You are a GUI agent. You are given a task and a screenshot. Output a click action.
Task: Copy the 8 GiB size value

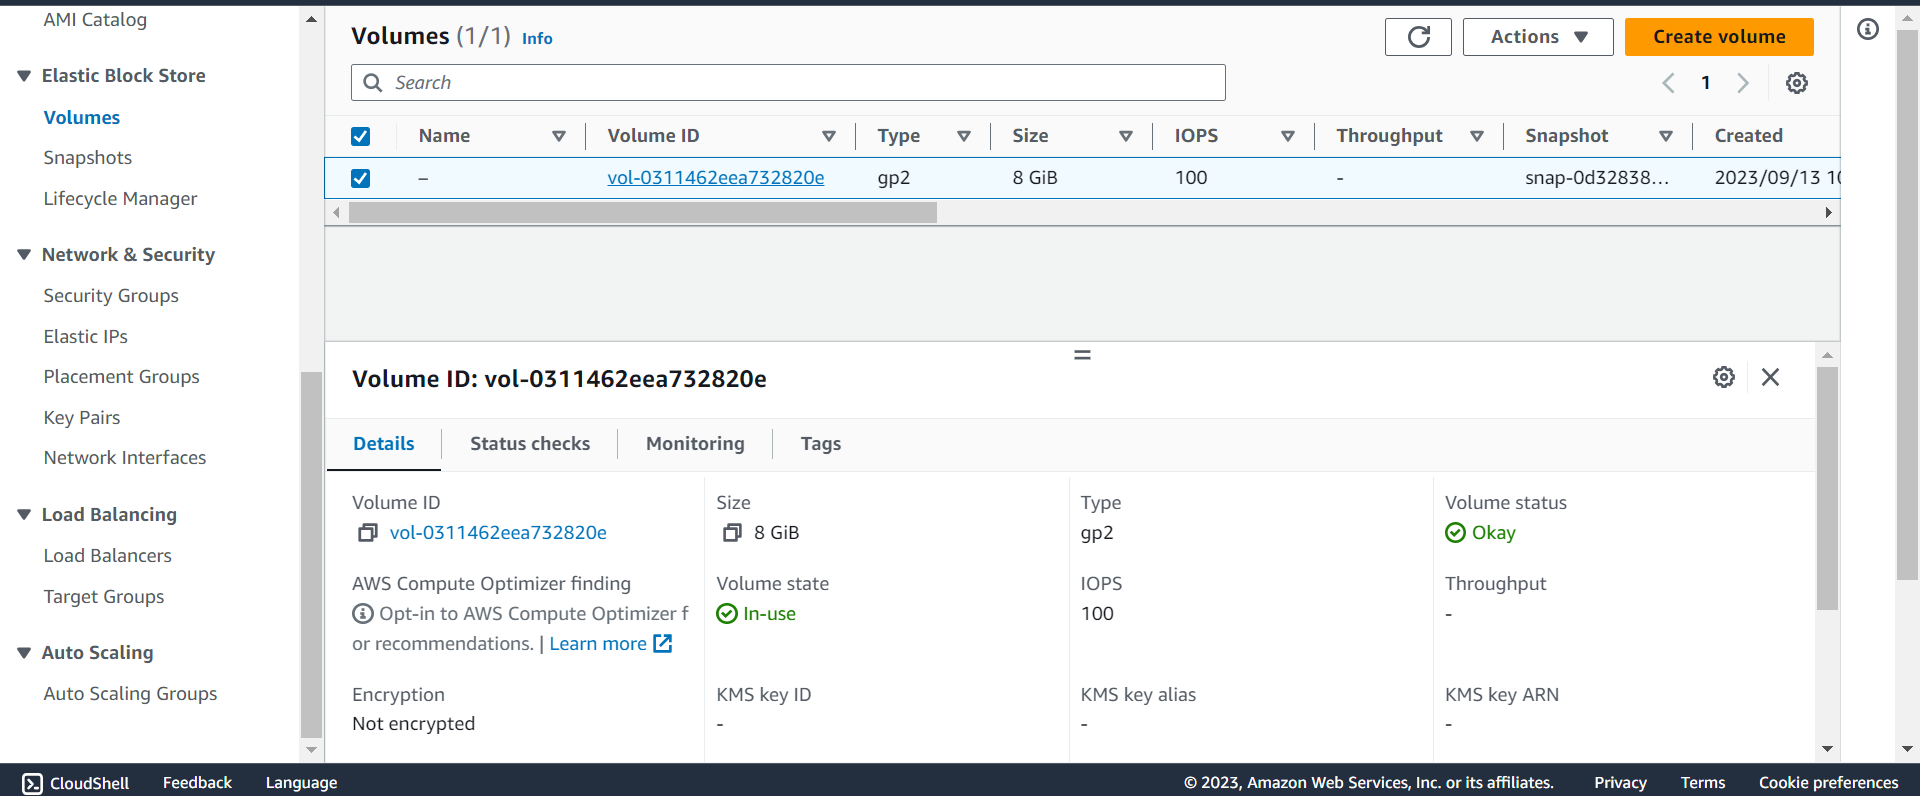tap(732, 533)
